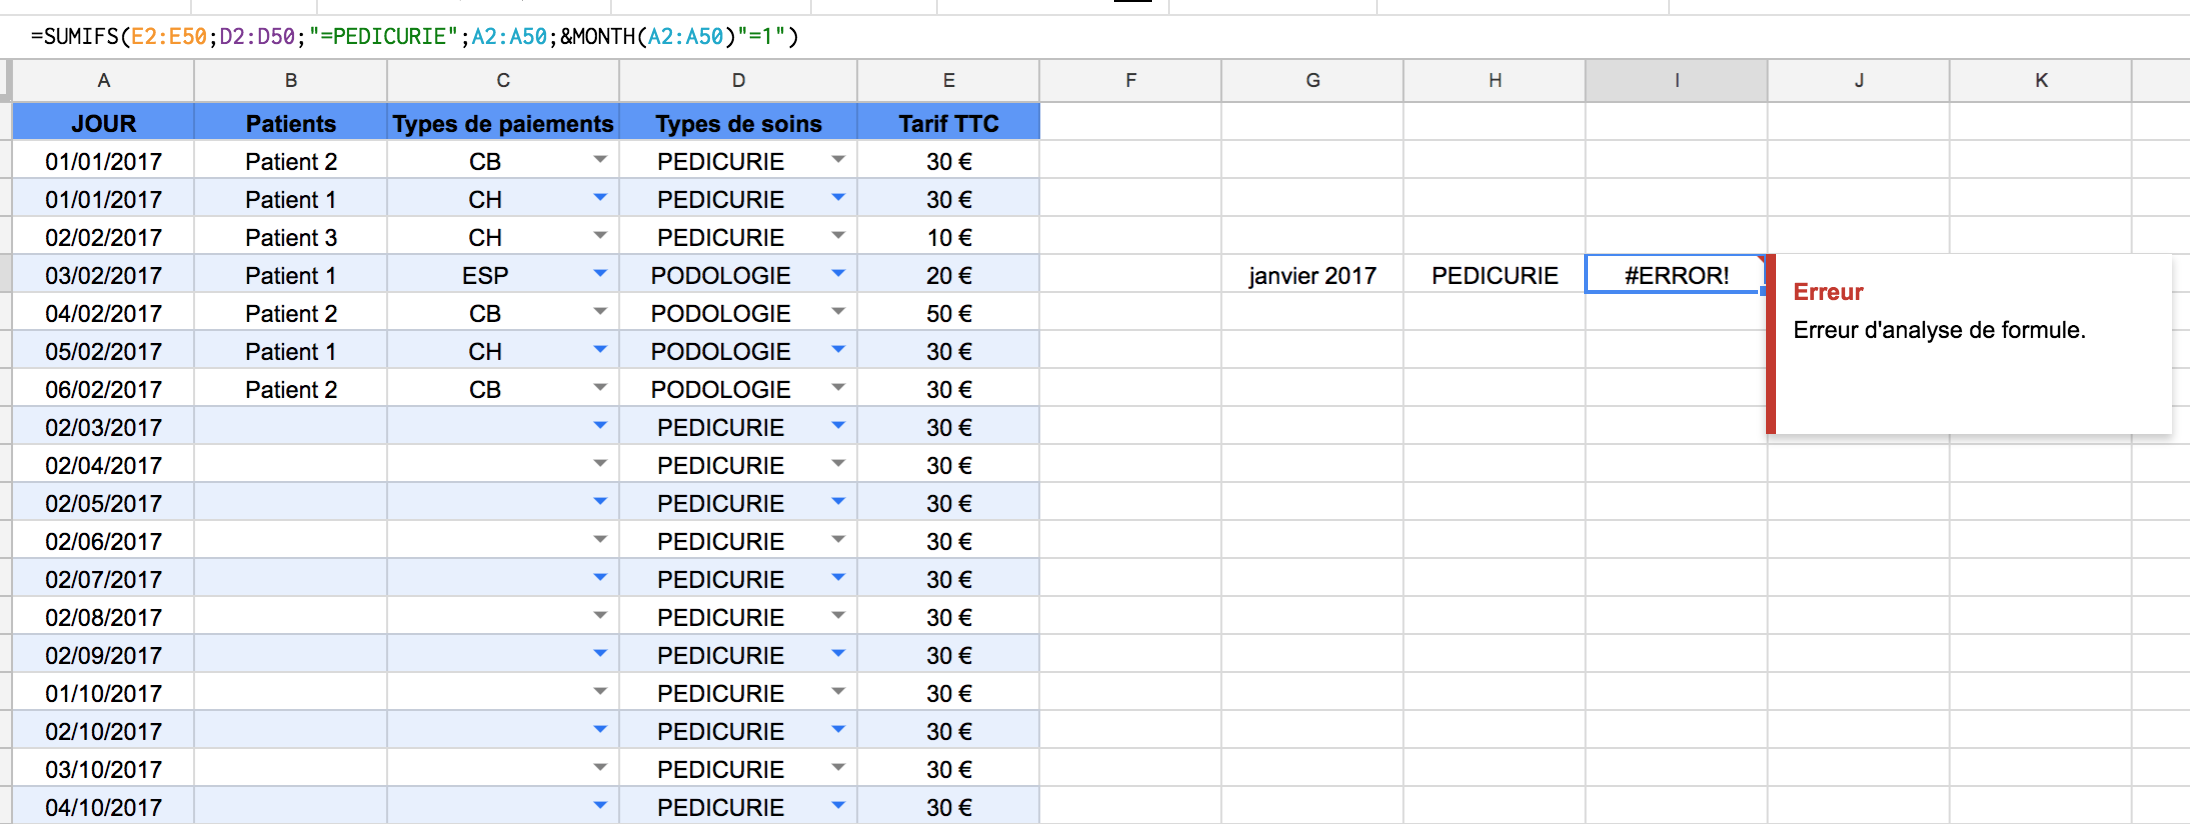Select the Patient 3 cell
Screen dimensions: 2190x824
(x=291, y=236)
